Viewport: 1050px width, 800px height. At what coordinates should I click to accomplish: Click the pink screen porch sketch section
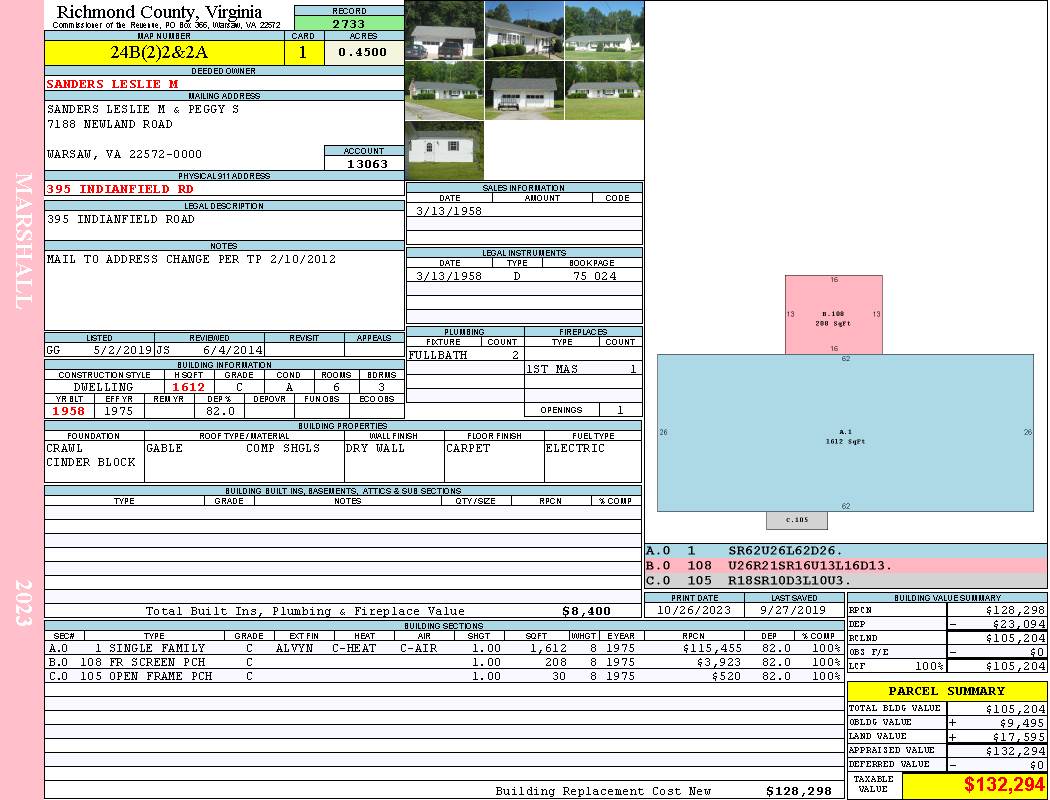point(834,315)
